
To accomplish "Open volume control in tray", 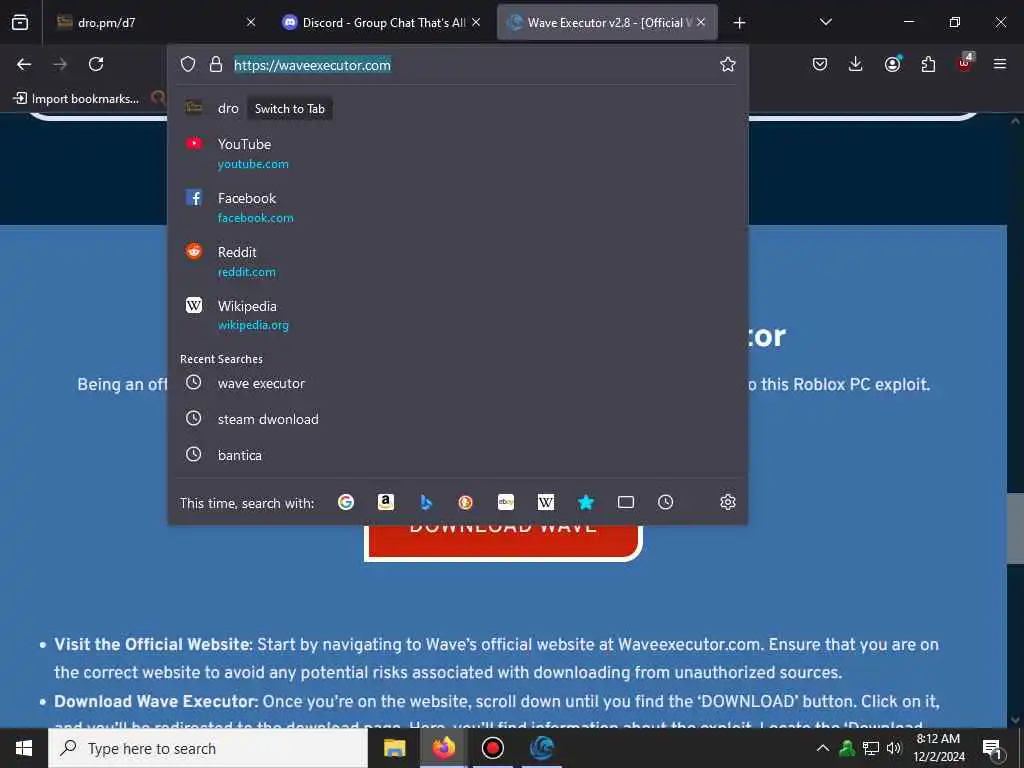I will coord(894,748).
